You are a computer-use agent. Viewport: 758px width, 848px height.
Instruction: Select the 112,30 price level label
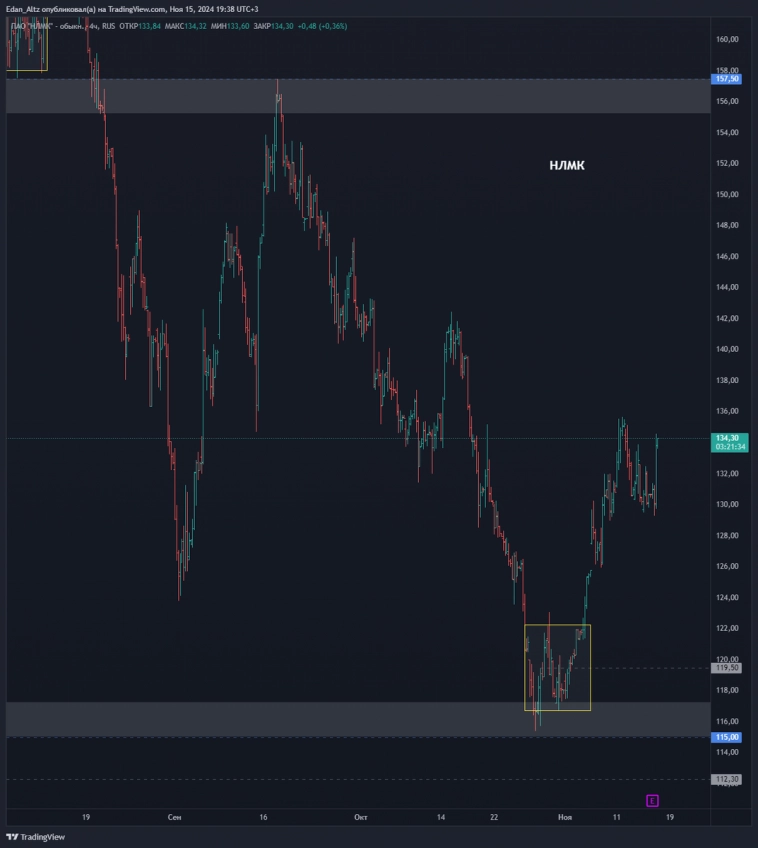[x=726, y=779]
